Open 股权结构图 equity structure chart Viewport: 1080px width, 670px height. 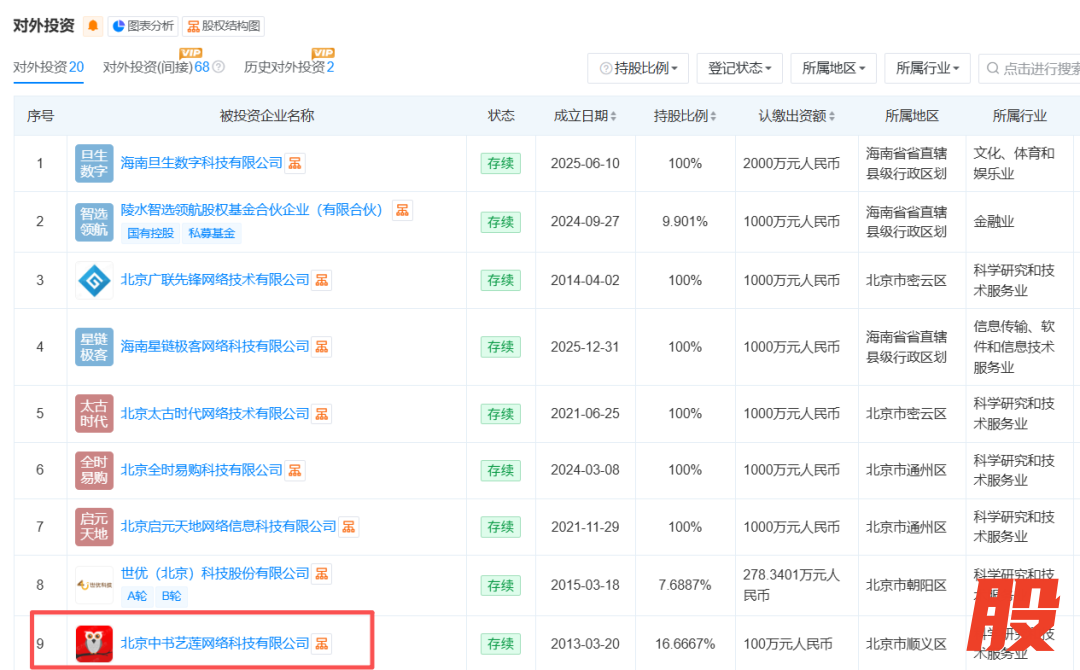point(225,26)
